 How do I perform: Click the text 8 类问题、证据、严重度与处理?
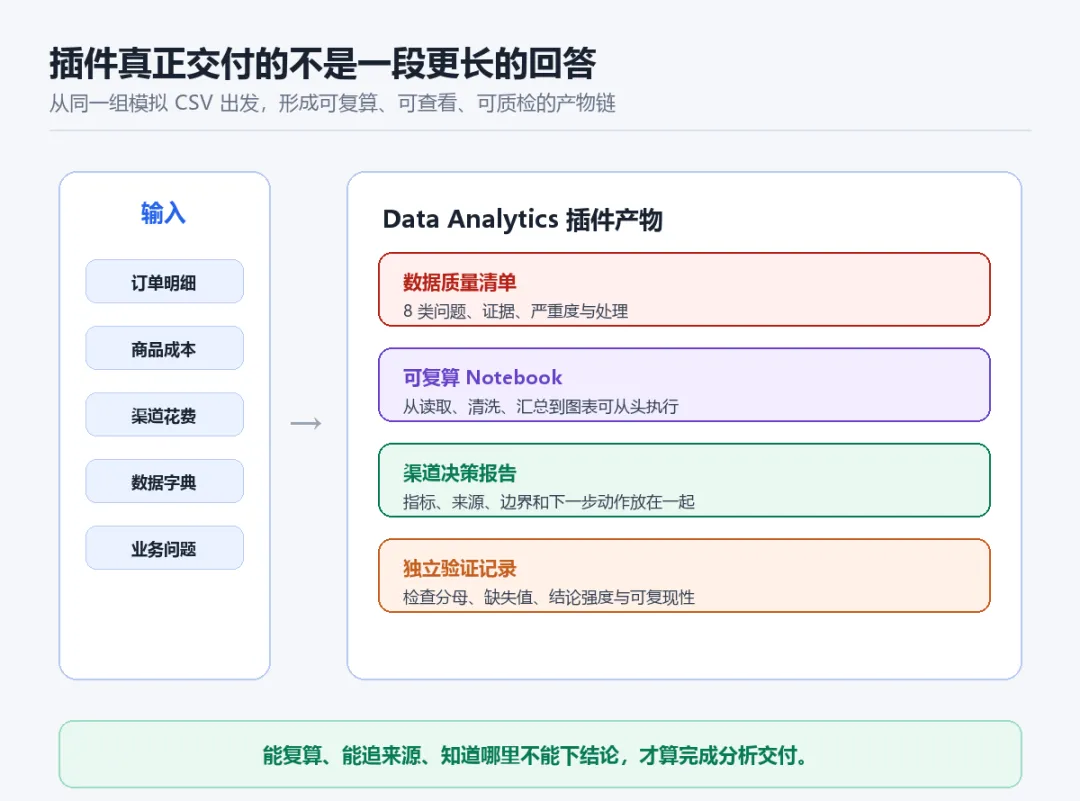coord(515,311)
